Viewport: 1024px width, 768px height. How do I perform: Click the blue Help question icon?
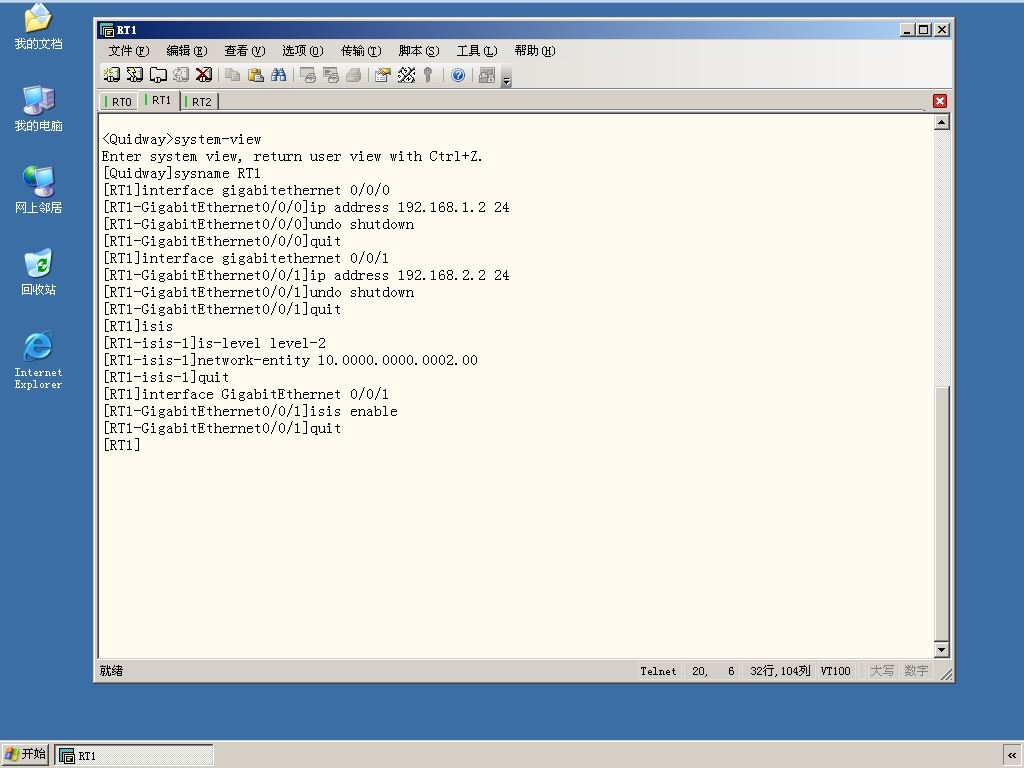(x=458, y=75)
